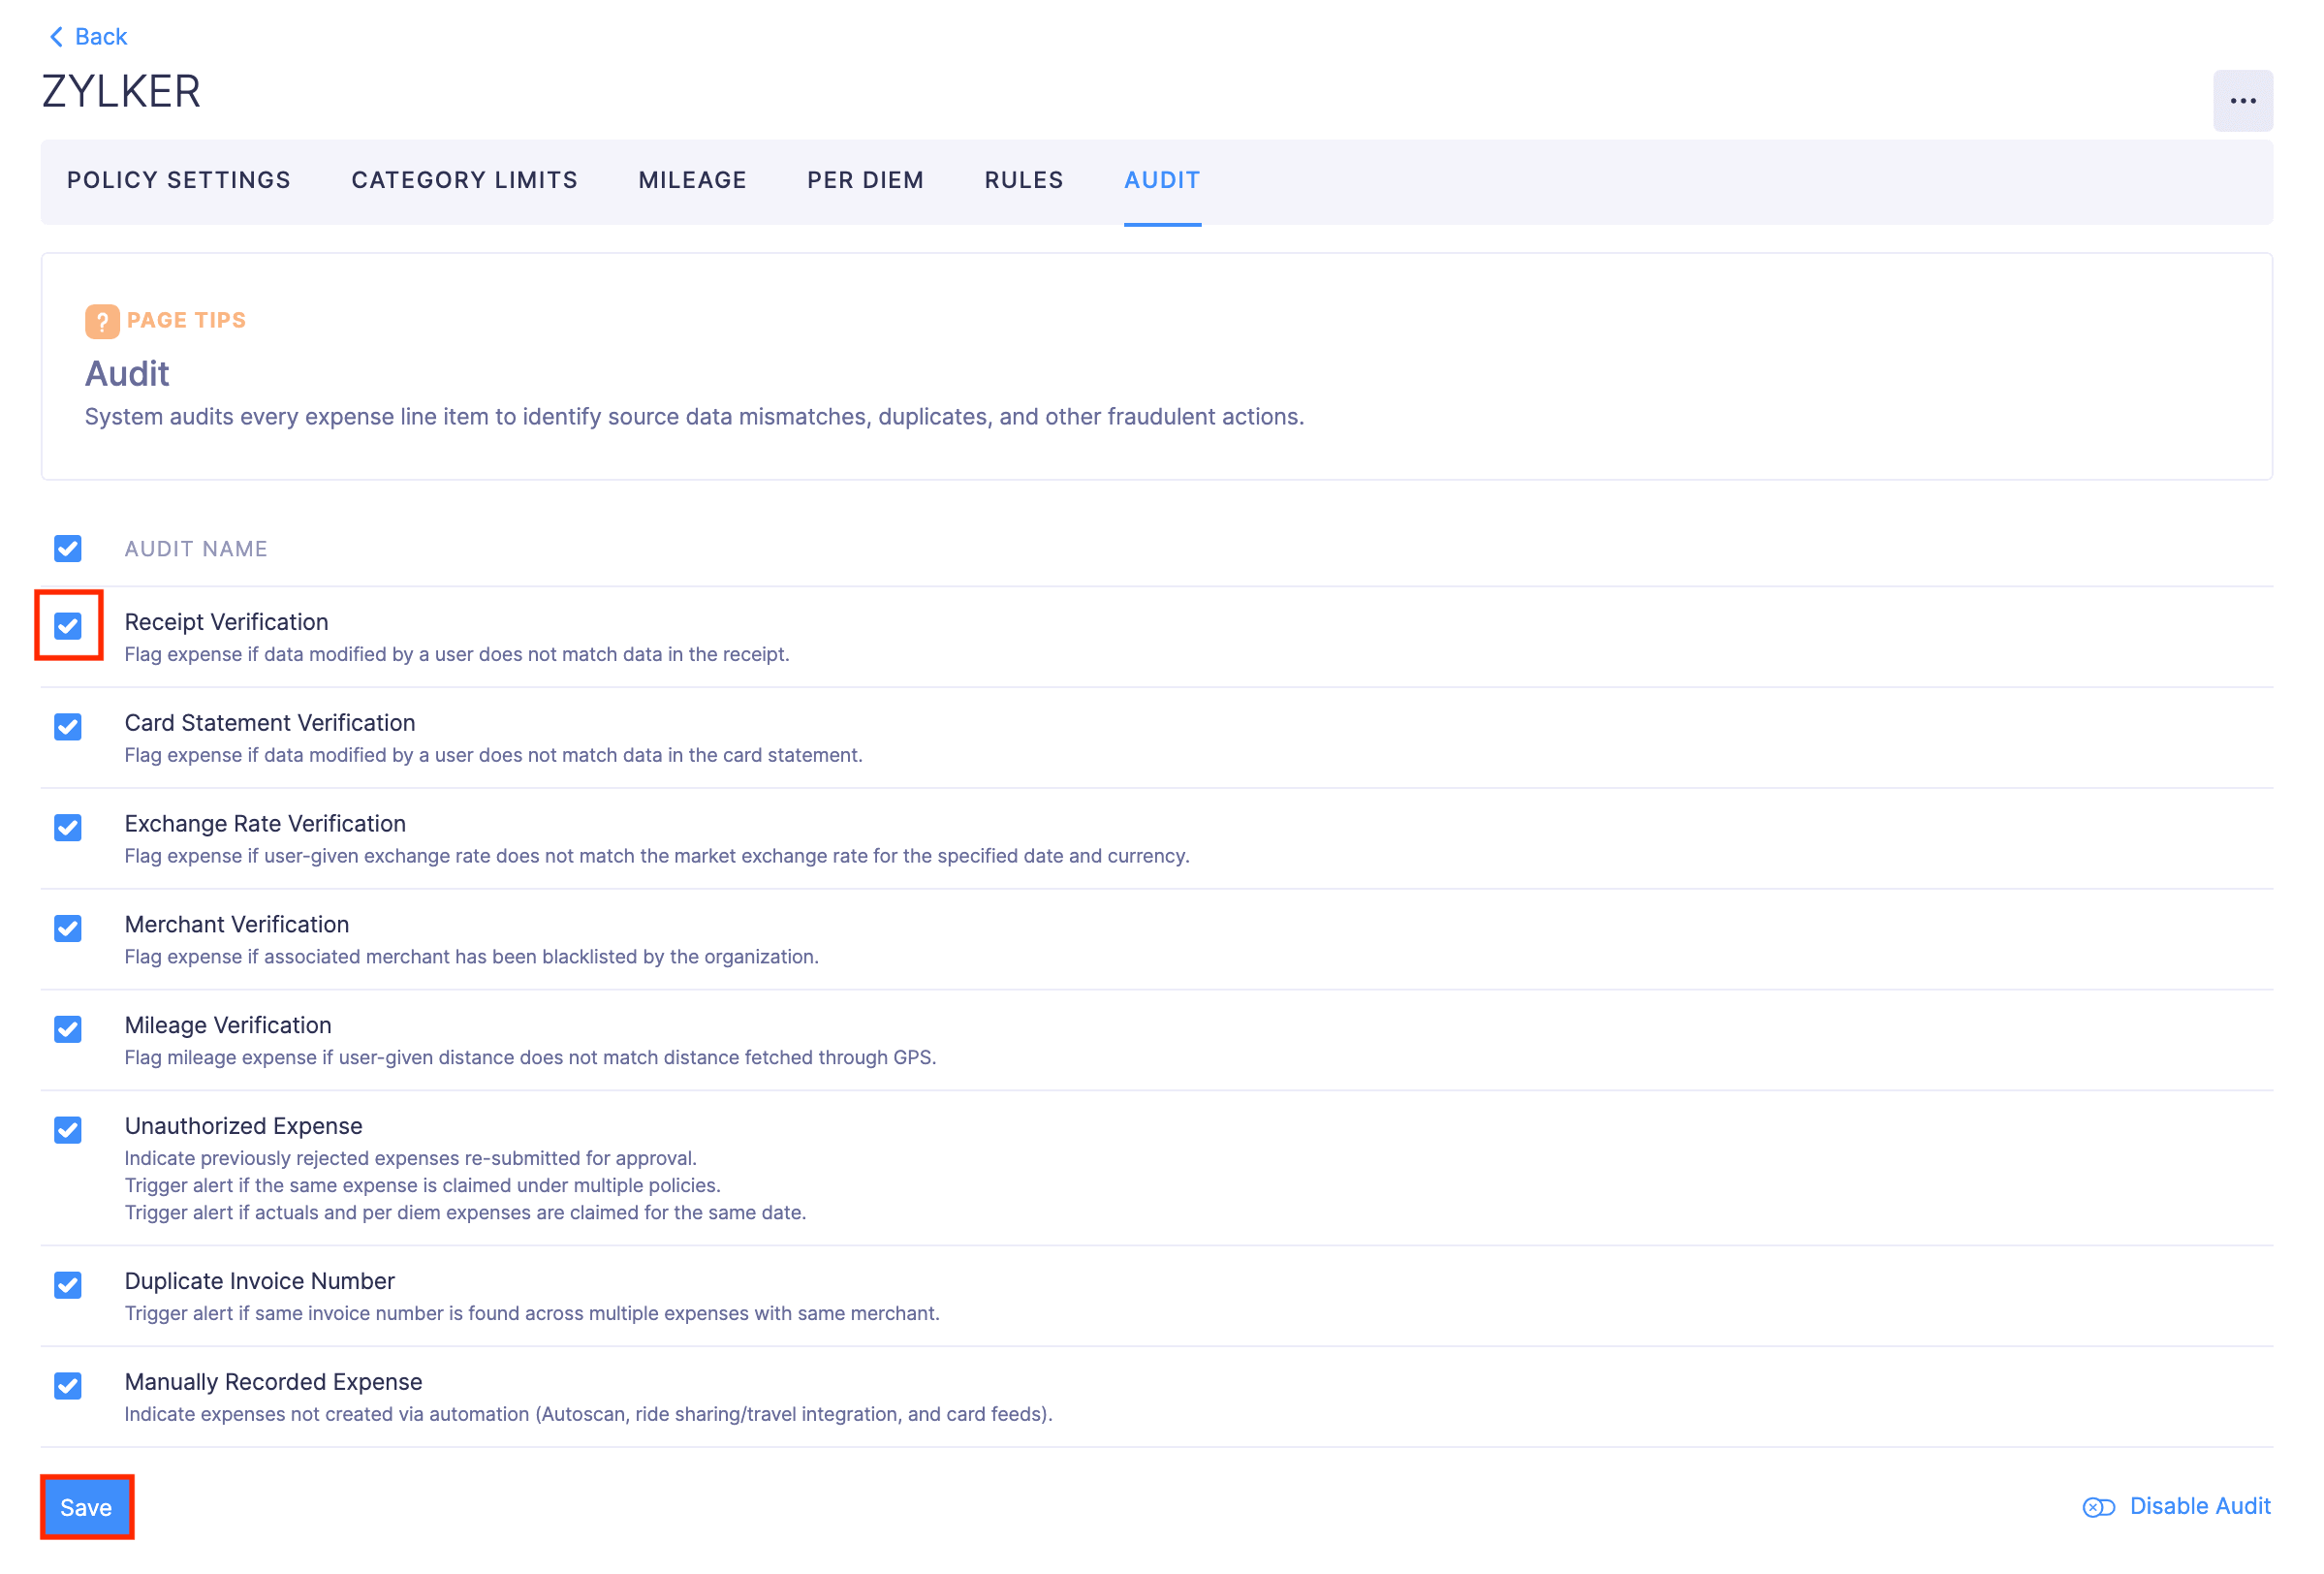Click the Back chevron arrow icon
This screenshot has width=2324, height=1574.
pos(56,37)
